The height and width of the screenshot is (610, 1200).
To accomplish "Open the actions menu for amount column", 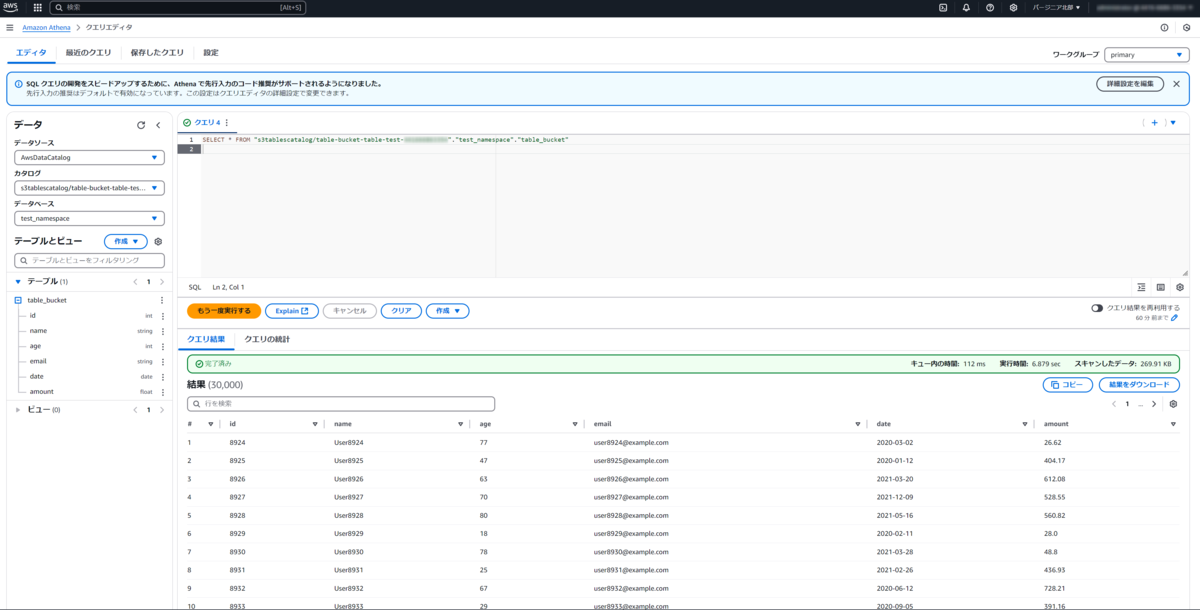I will pyautogui.click(x=162, y=392).
